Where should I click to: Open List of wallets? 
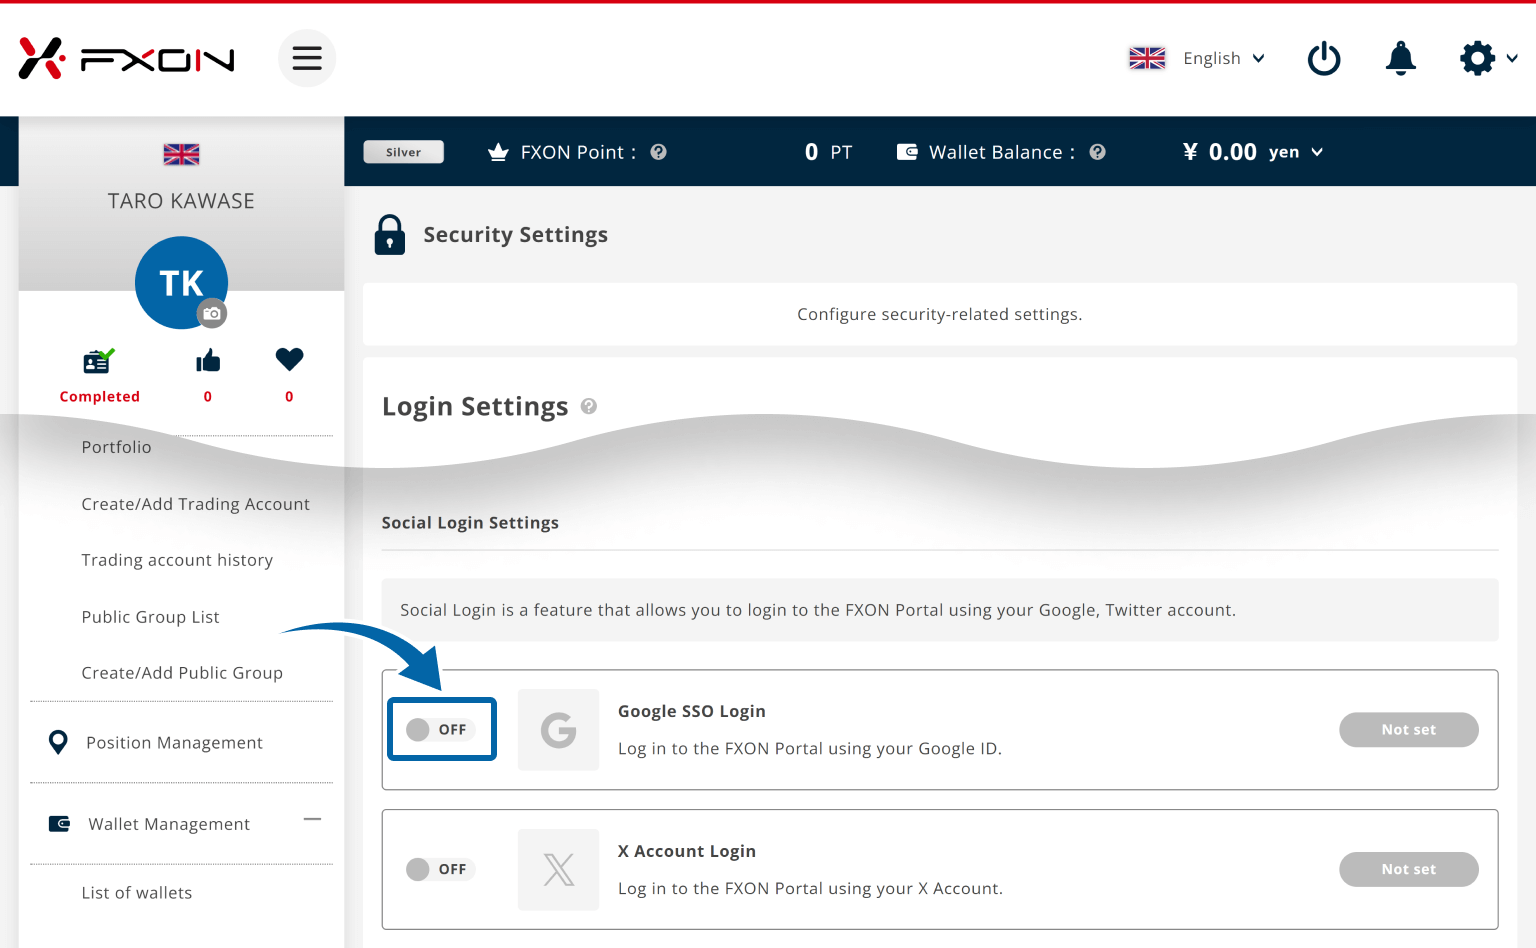[136, 893]
